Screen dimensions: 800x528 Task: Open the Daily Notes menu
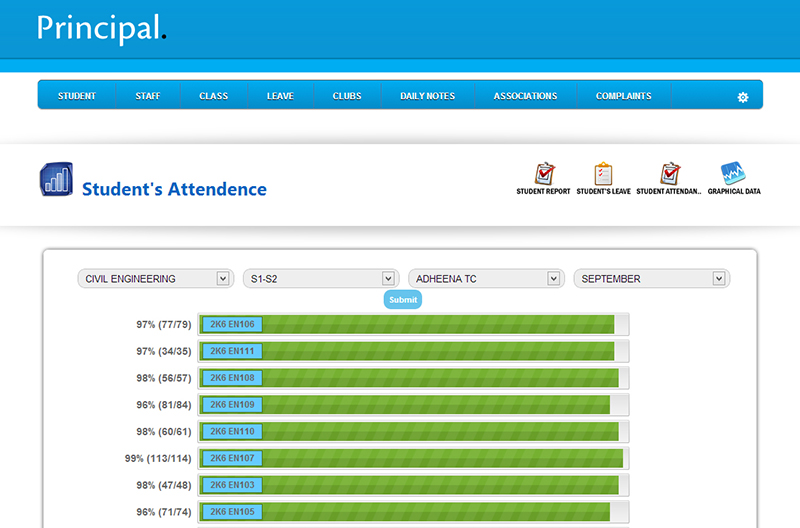click(x=427, y=96)
